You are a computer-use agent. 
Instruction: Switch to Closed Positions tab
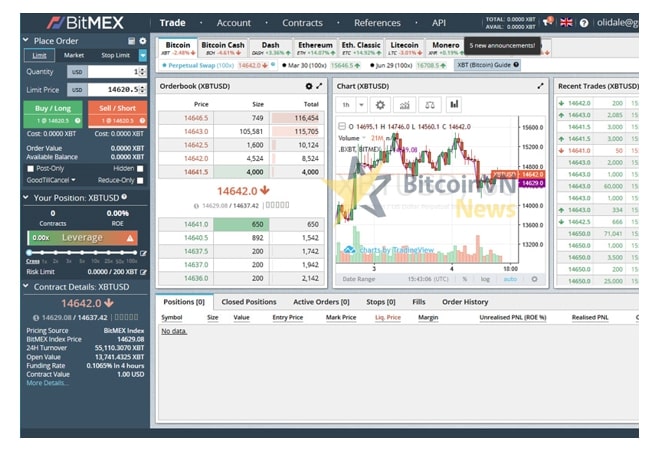[x=249, y=302]
